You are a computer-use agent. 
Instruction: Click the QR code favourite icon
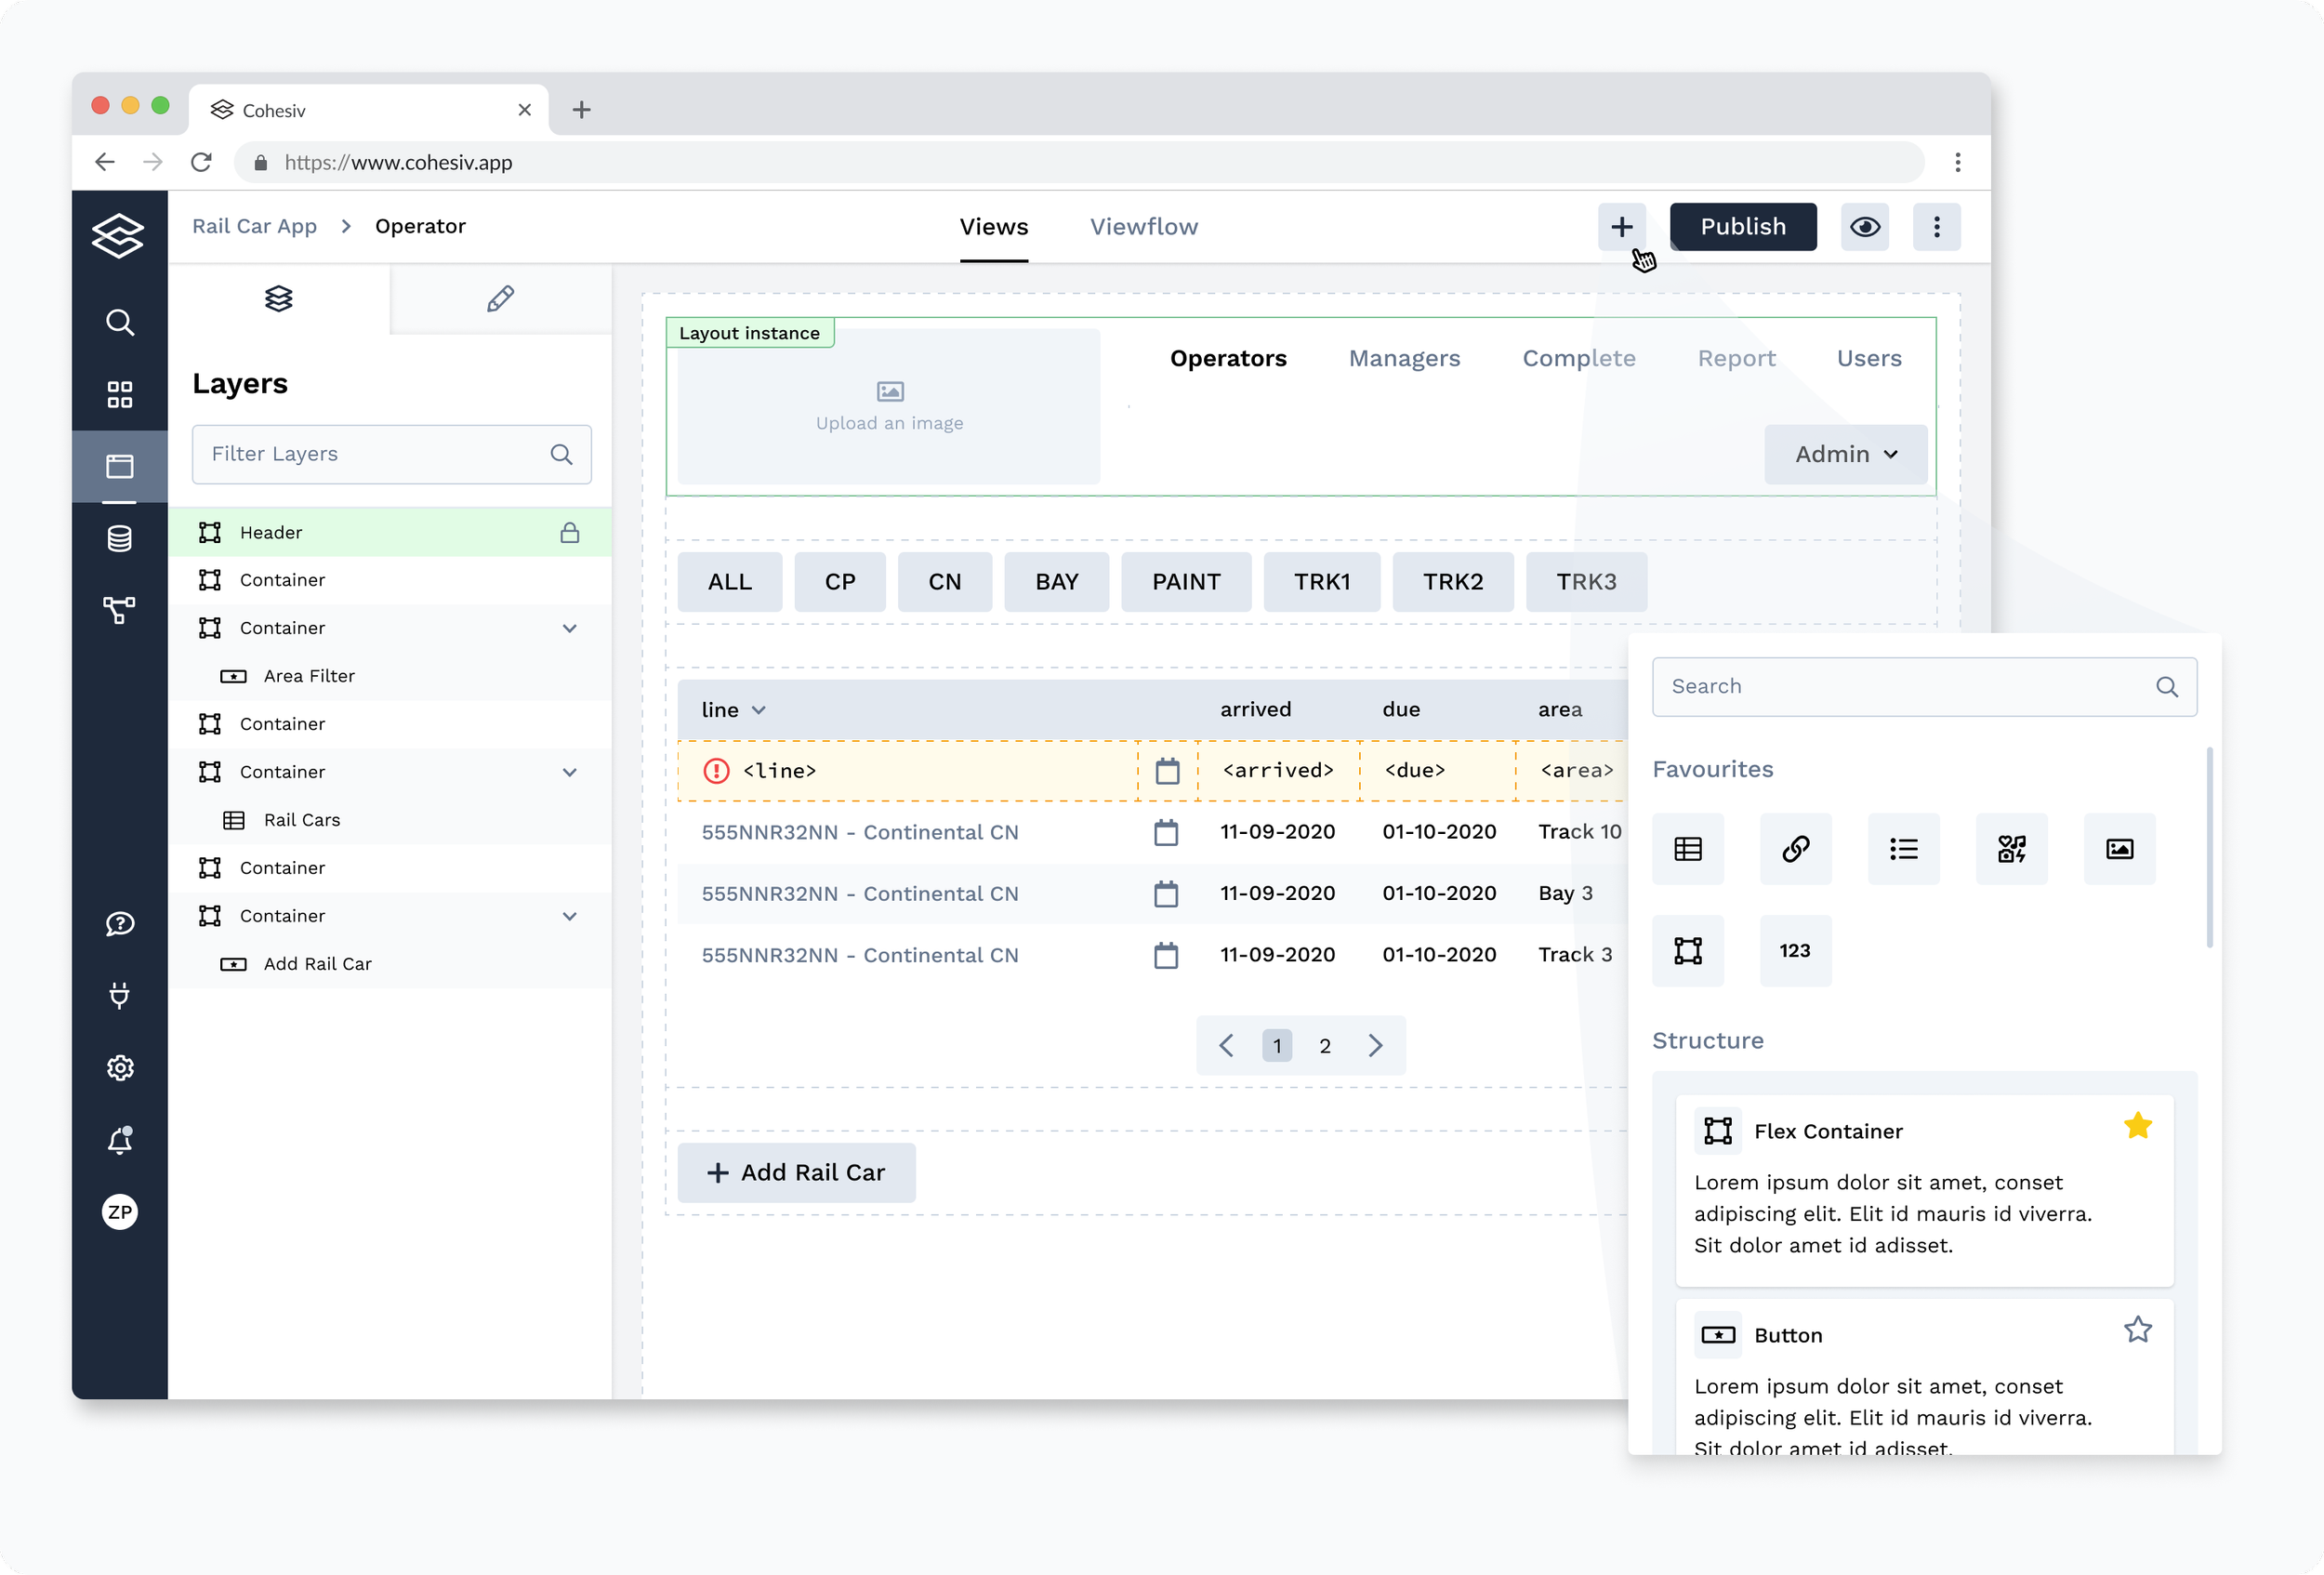coord(2011,849)
